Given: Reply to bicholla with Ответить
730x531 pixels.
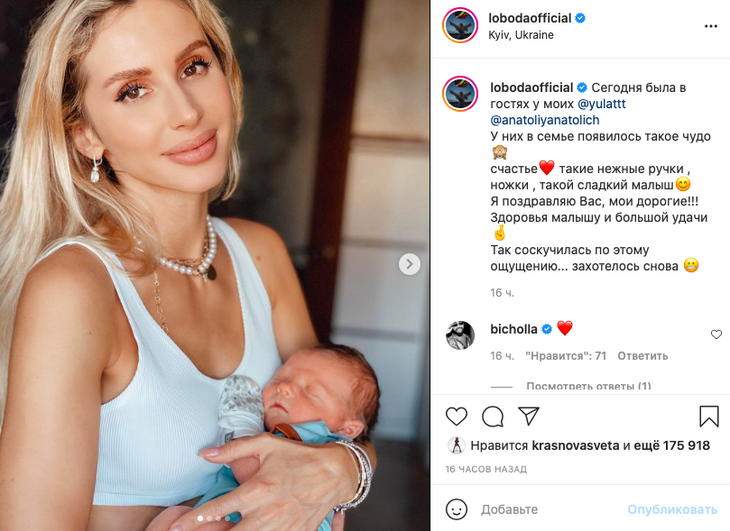Looking at the screenshot, I should click(x=642, y=356).
